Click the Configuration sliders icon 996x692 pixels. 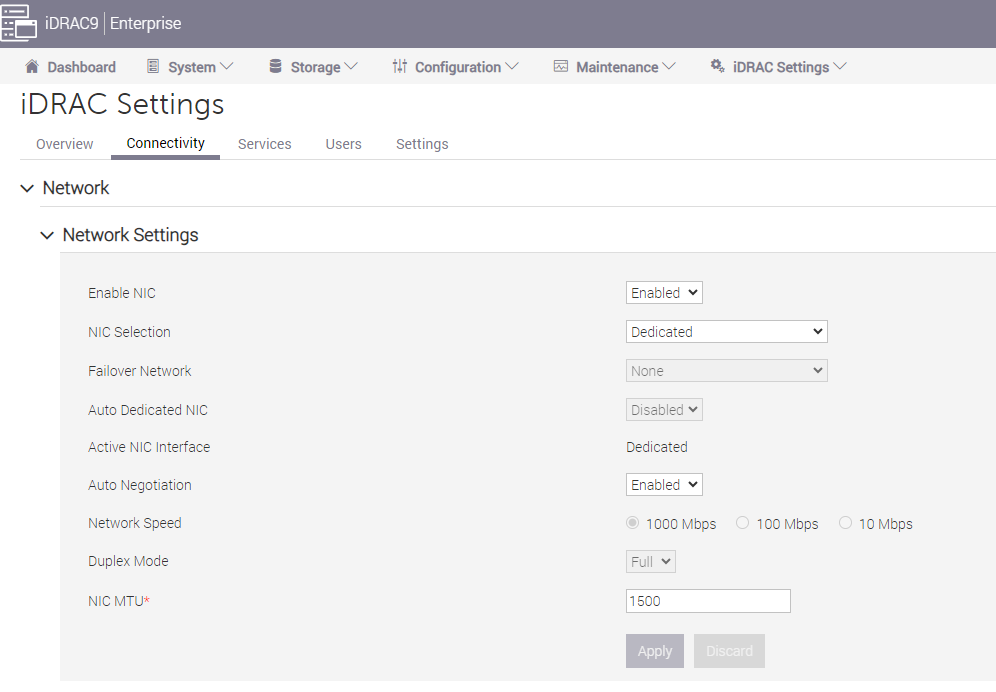399,66
